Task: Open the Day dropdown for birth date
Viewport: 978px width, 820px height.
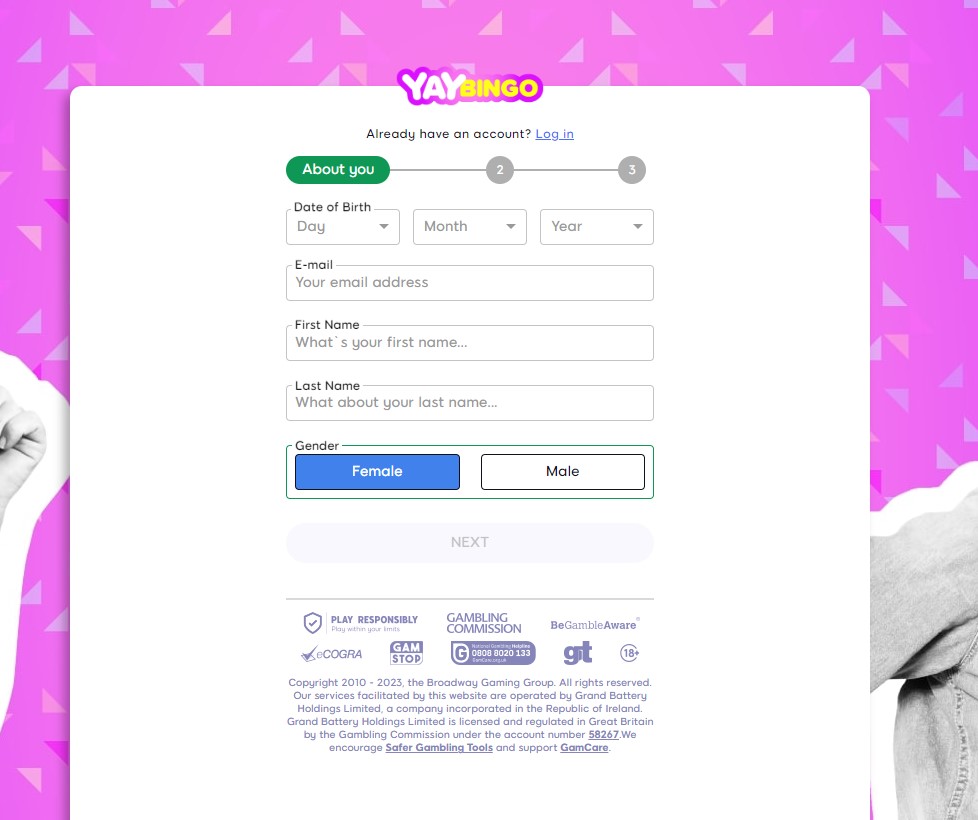Action: pyautogui.click(x=342, y=226)
